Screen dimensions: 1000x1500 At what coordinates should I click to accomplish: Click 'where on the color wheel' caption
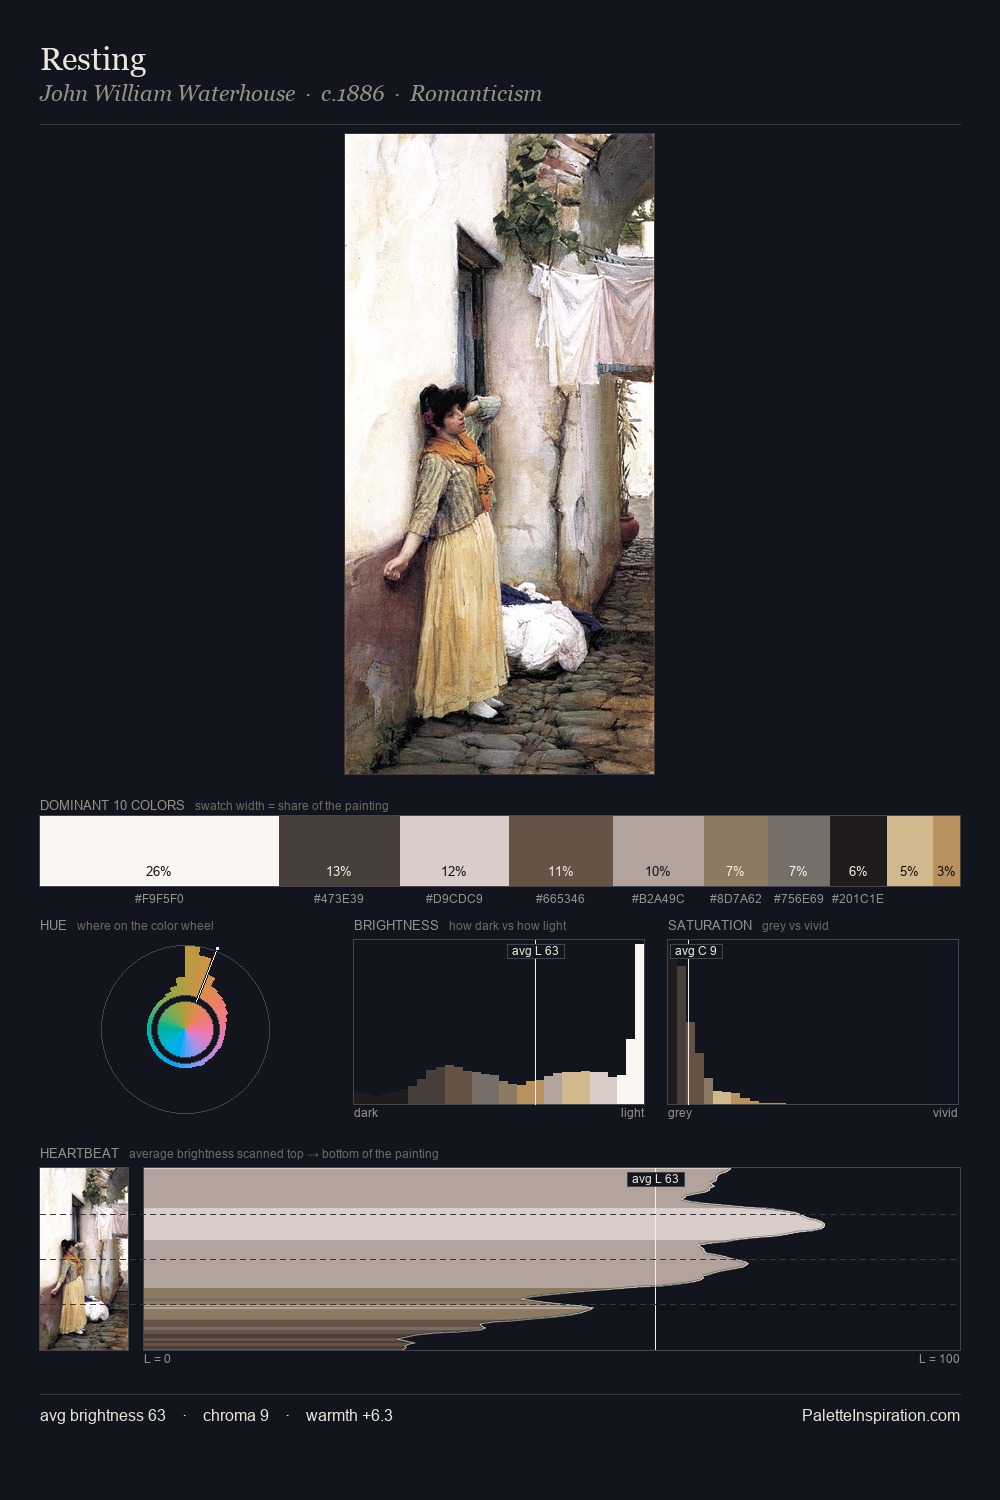[x=145, y=926]
